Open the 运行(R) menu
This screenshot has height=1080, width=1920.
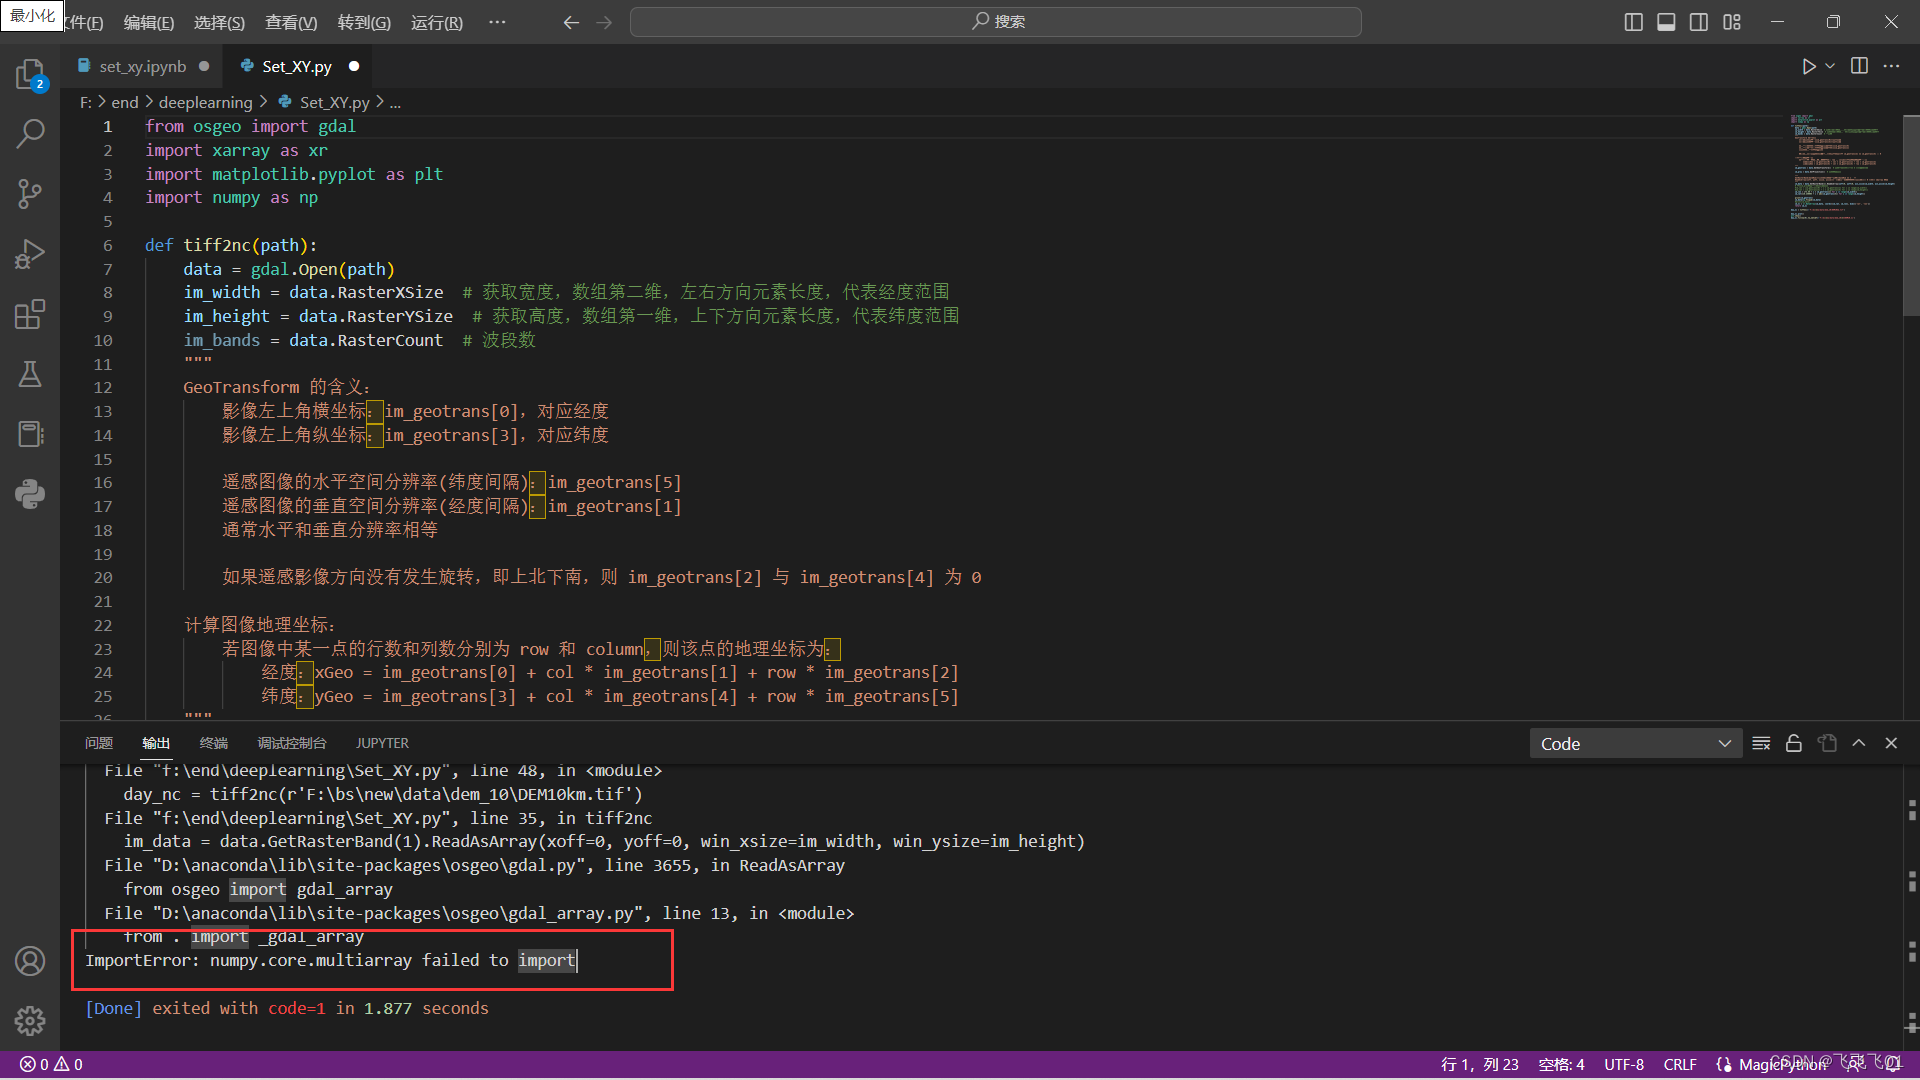click(437, 22)
